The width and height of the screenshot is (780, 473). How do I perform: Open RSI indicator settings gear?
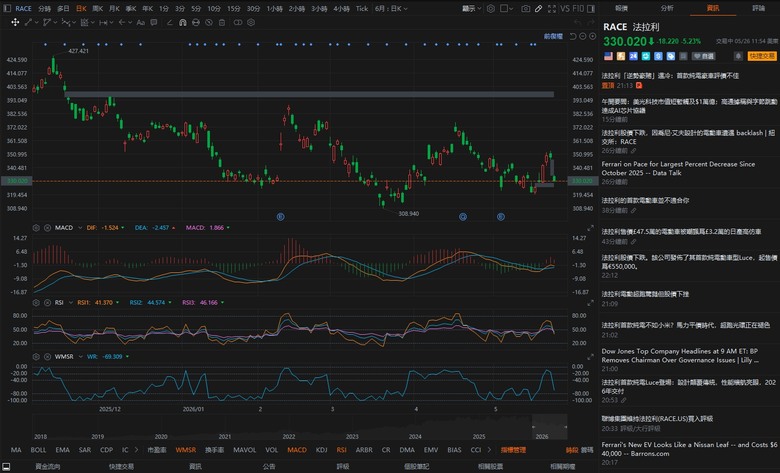pyautogui.click(x=36, y=302)
